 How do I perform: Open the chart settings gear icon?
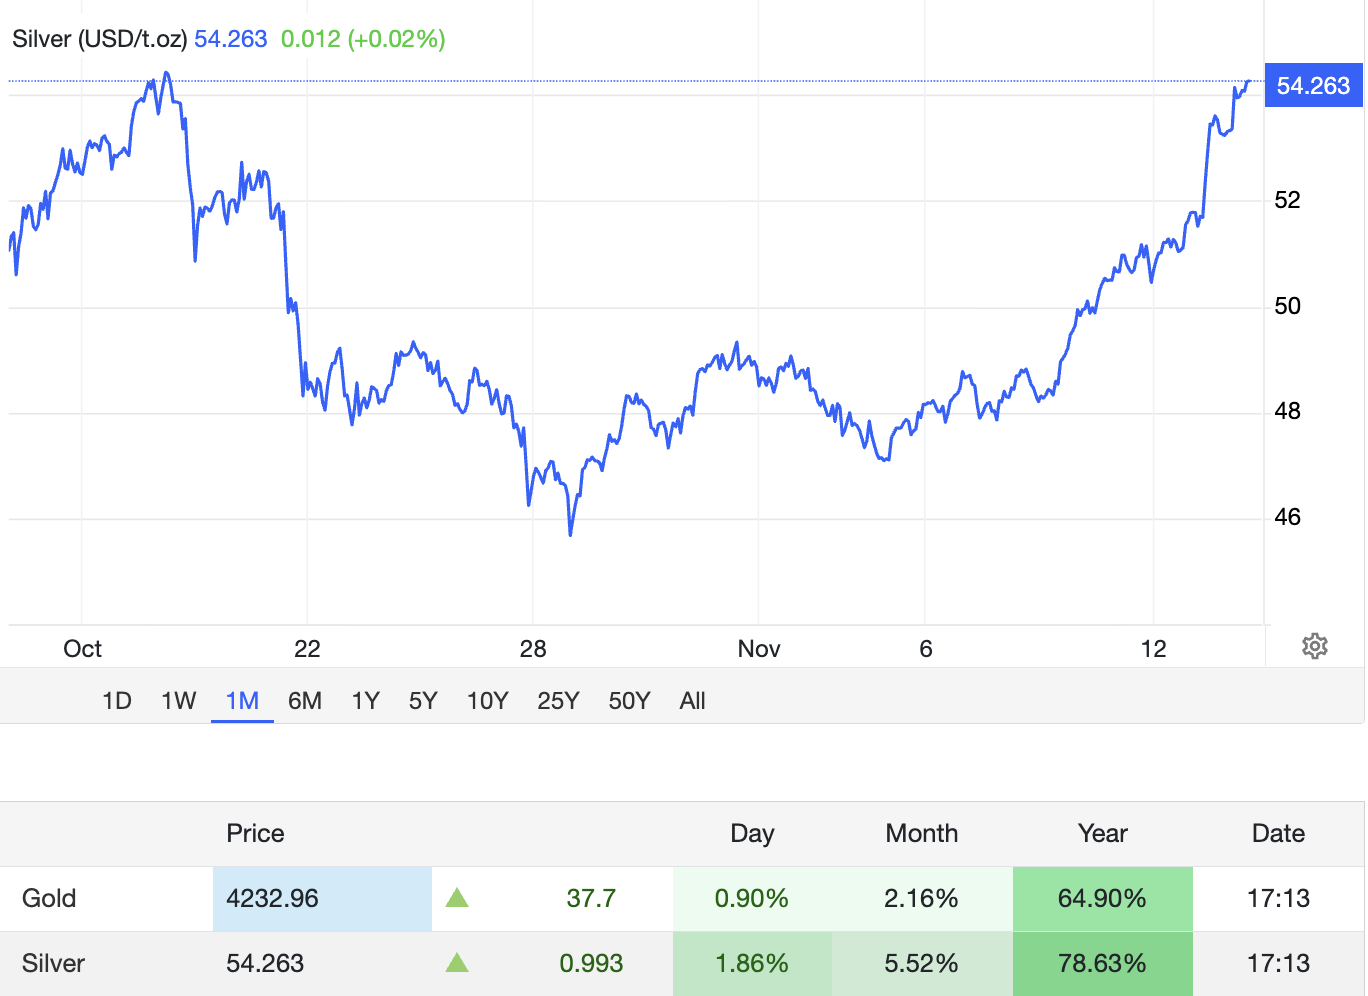click(x=1314, y=646)
